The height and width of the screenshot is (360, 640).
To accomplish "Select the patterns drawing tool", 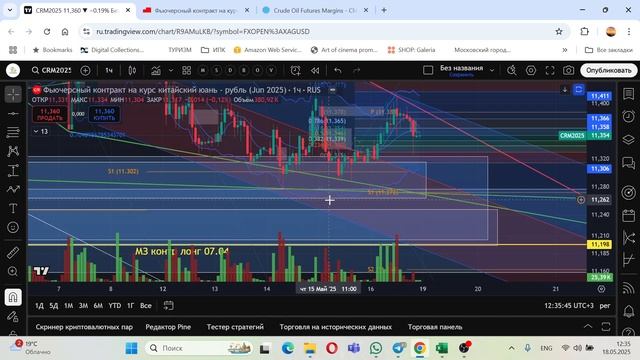I will pyautogui.click(x=13, y=151).
